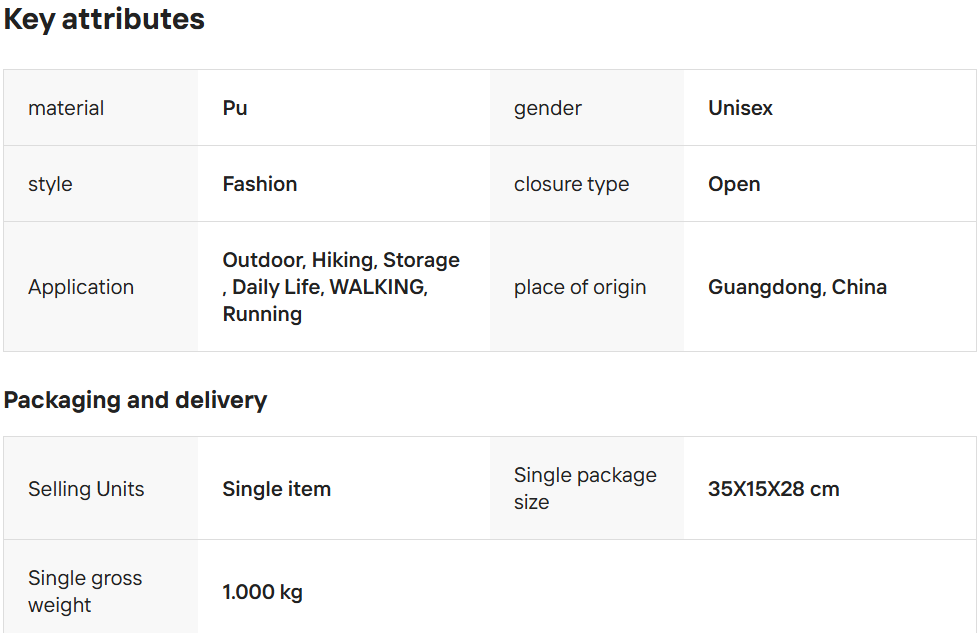
Task: Select the Fashion style value
Action: coord(260,184)
